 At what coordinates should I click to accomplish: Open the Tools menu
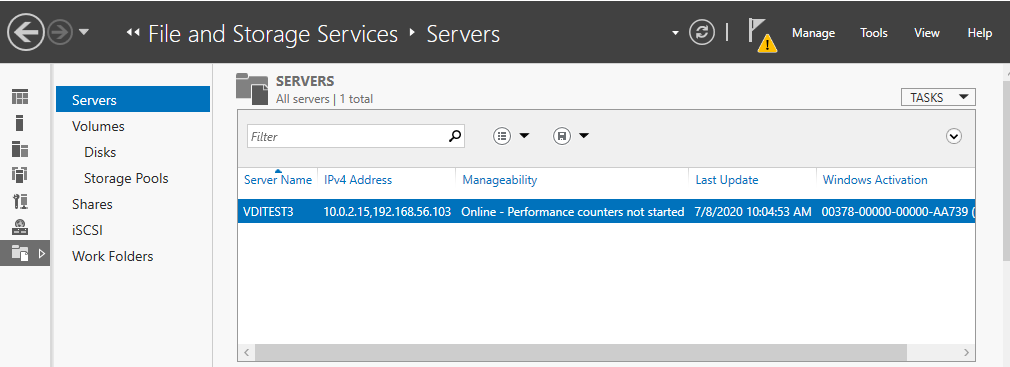tap(873, 33)
